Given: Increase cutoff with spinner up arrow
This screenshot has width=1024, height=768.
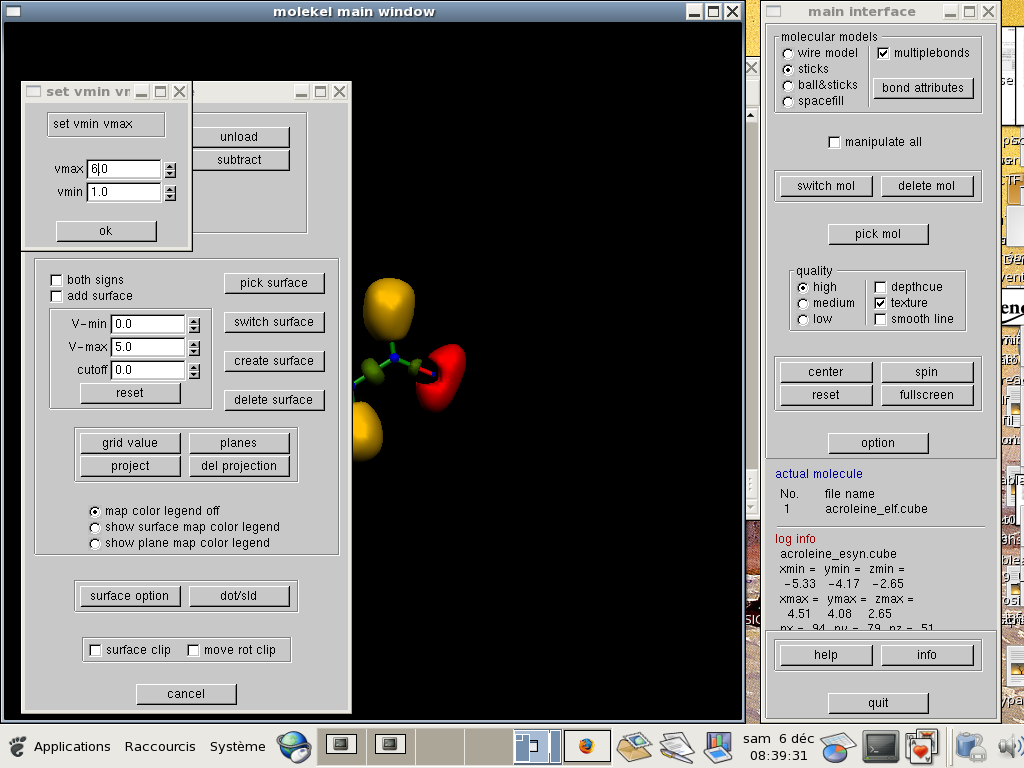Looking at the screenshot, I should click(x=194, y=368).
